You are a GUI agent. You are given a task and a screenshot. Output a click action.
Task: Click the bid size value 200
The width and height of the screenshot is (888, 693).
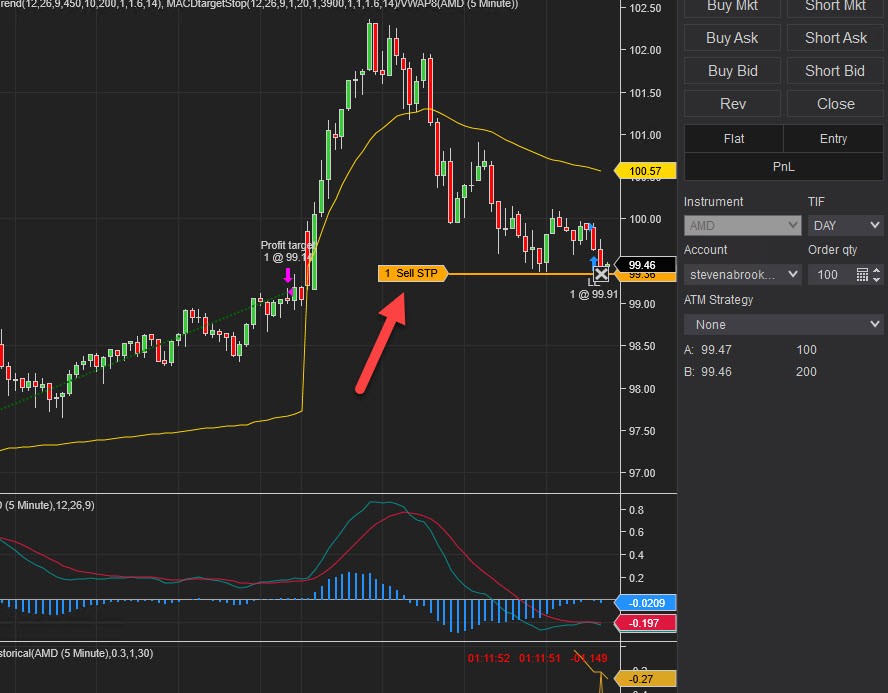[806, 372]
